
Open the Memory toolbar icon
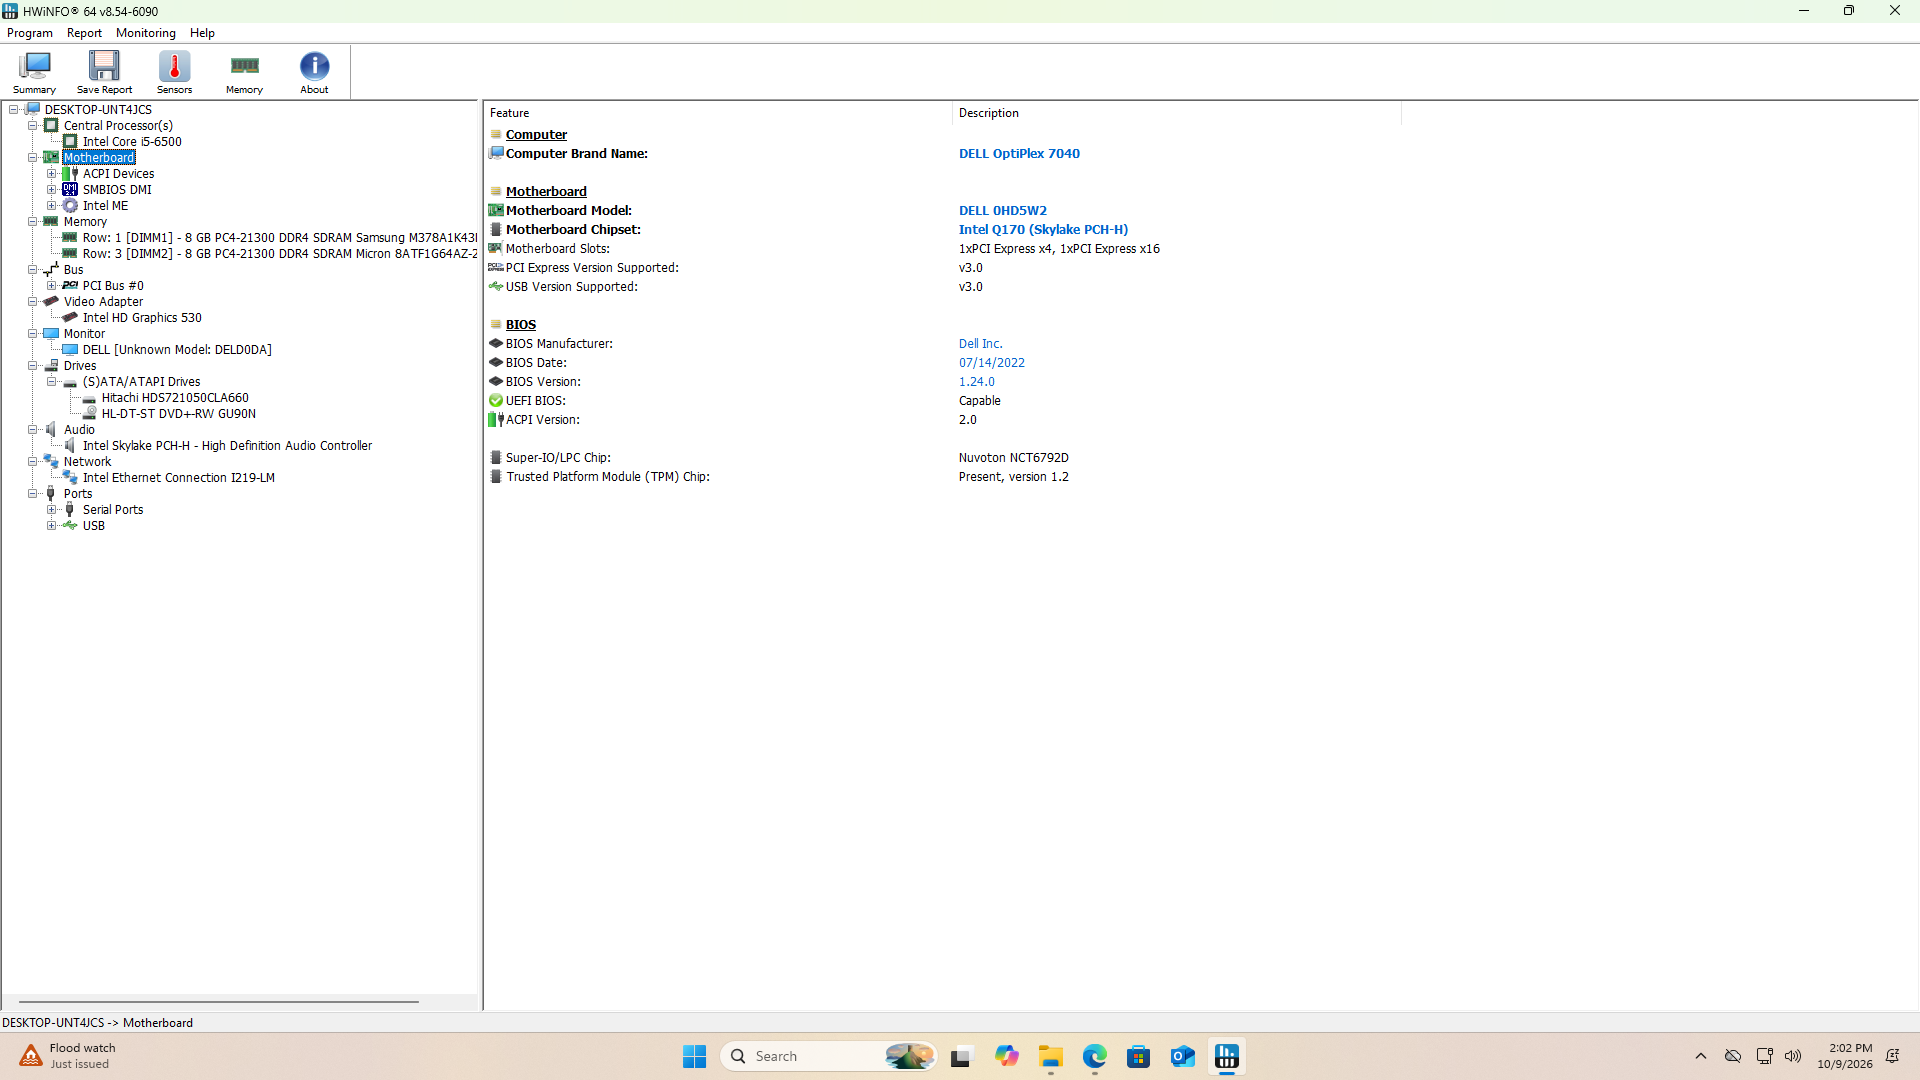tap(244, 72)
